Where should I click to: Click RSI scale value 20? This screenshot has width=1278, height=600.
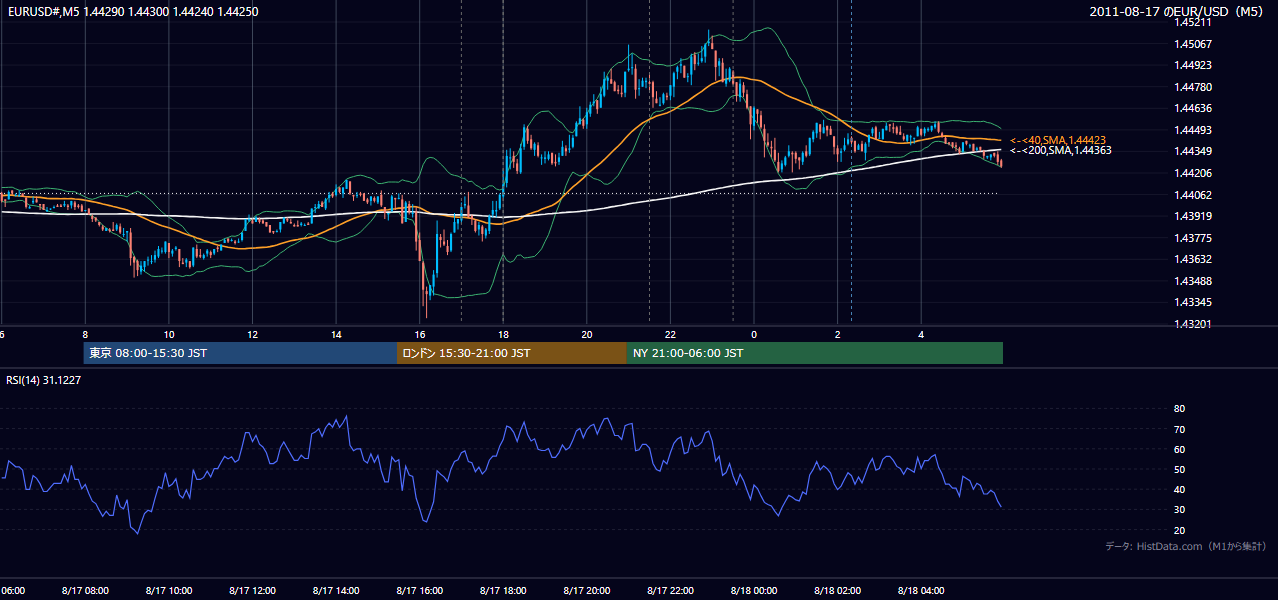pos(1180,530)
